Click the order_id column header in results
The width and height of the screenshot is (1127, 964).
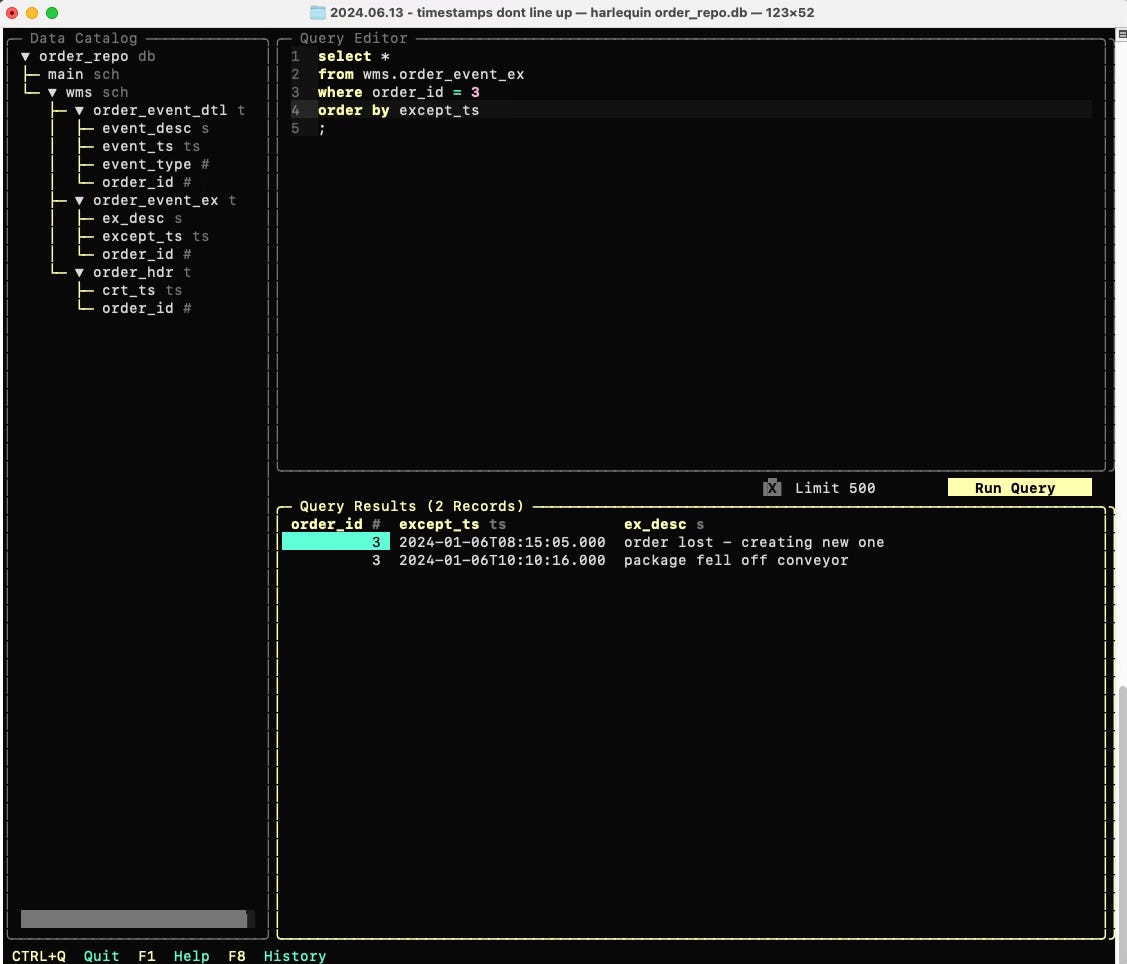(335, 524)
